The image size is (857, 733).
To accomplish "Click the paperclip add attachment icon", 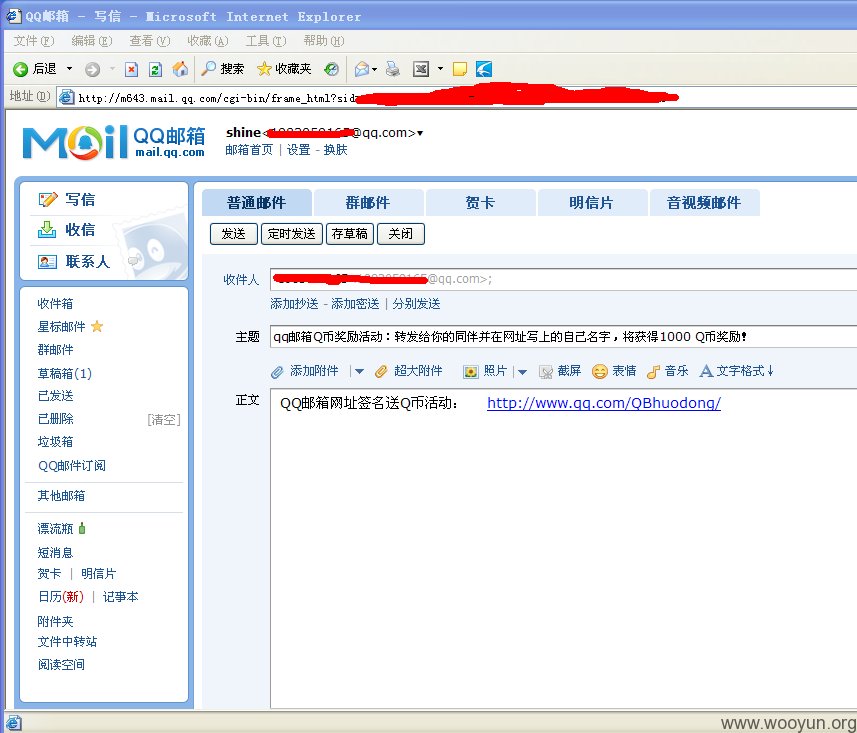I will (x=277, y=372).
